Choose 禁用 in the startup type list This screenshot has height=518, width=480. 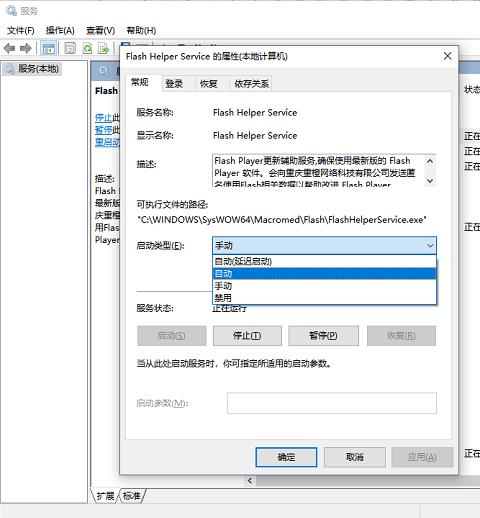[x=324, y=298]
